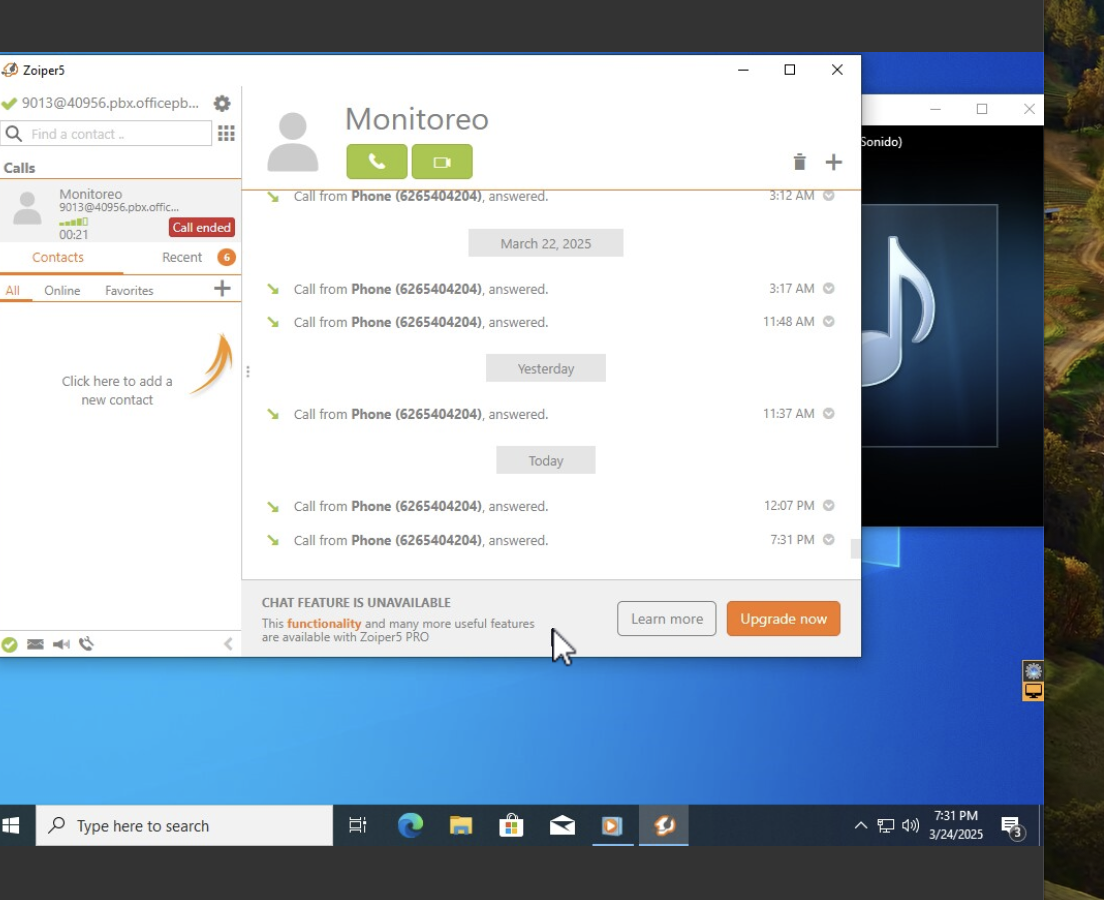Expand options for 3:12 AM call
The image size is (1104, 900).
coord(829,195)
